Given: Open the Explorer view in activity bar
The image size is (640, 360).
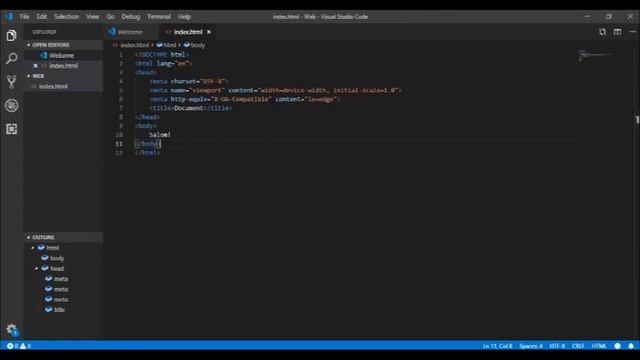Looking at the screenshot, I should 11,36.
